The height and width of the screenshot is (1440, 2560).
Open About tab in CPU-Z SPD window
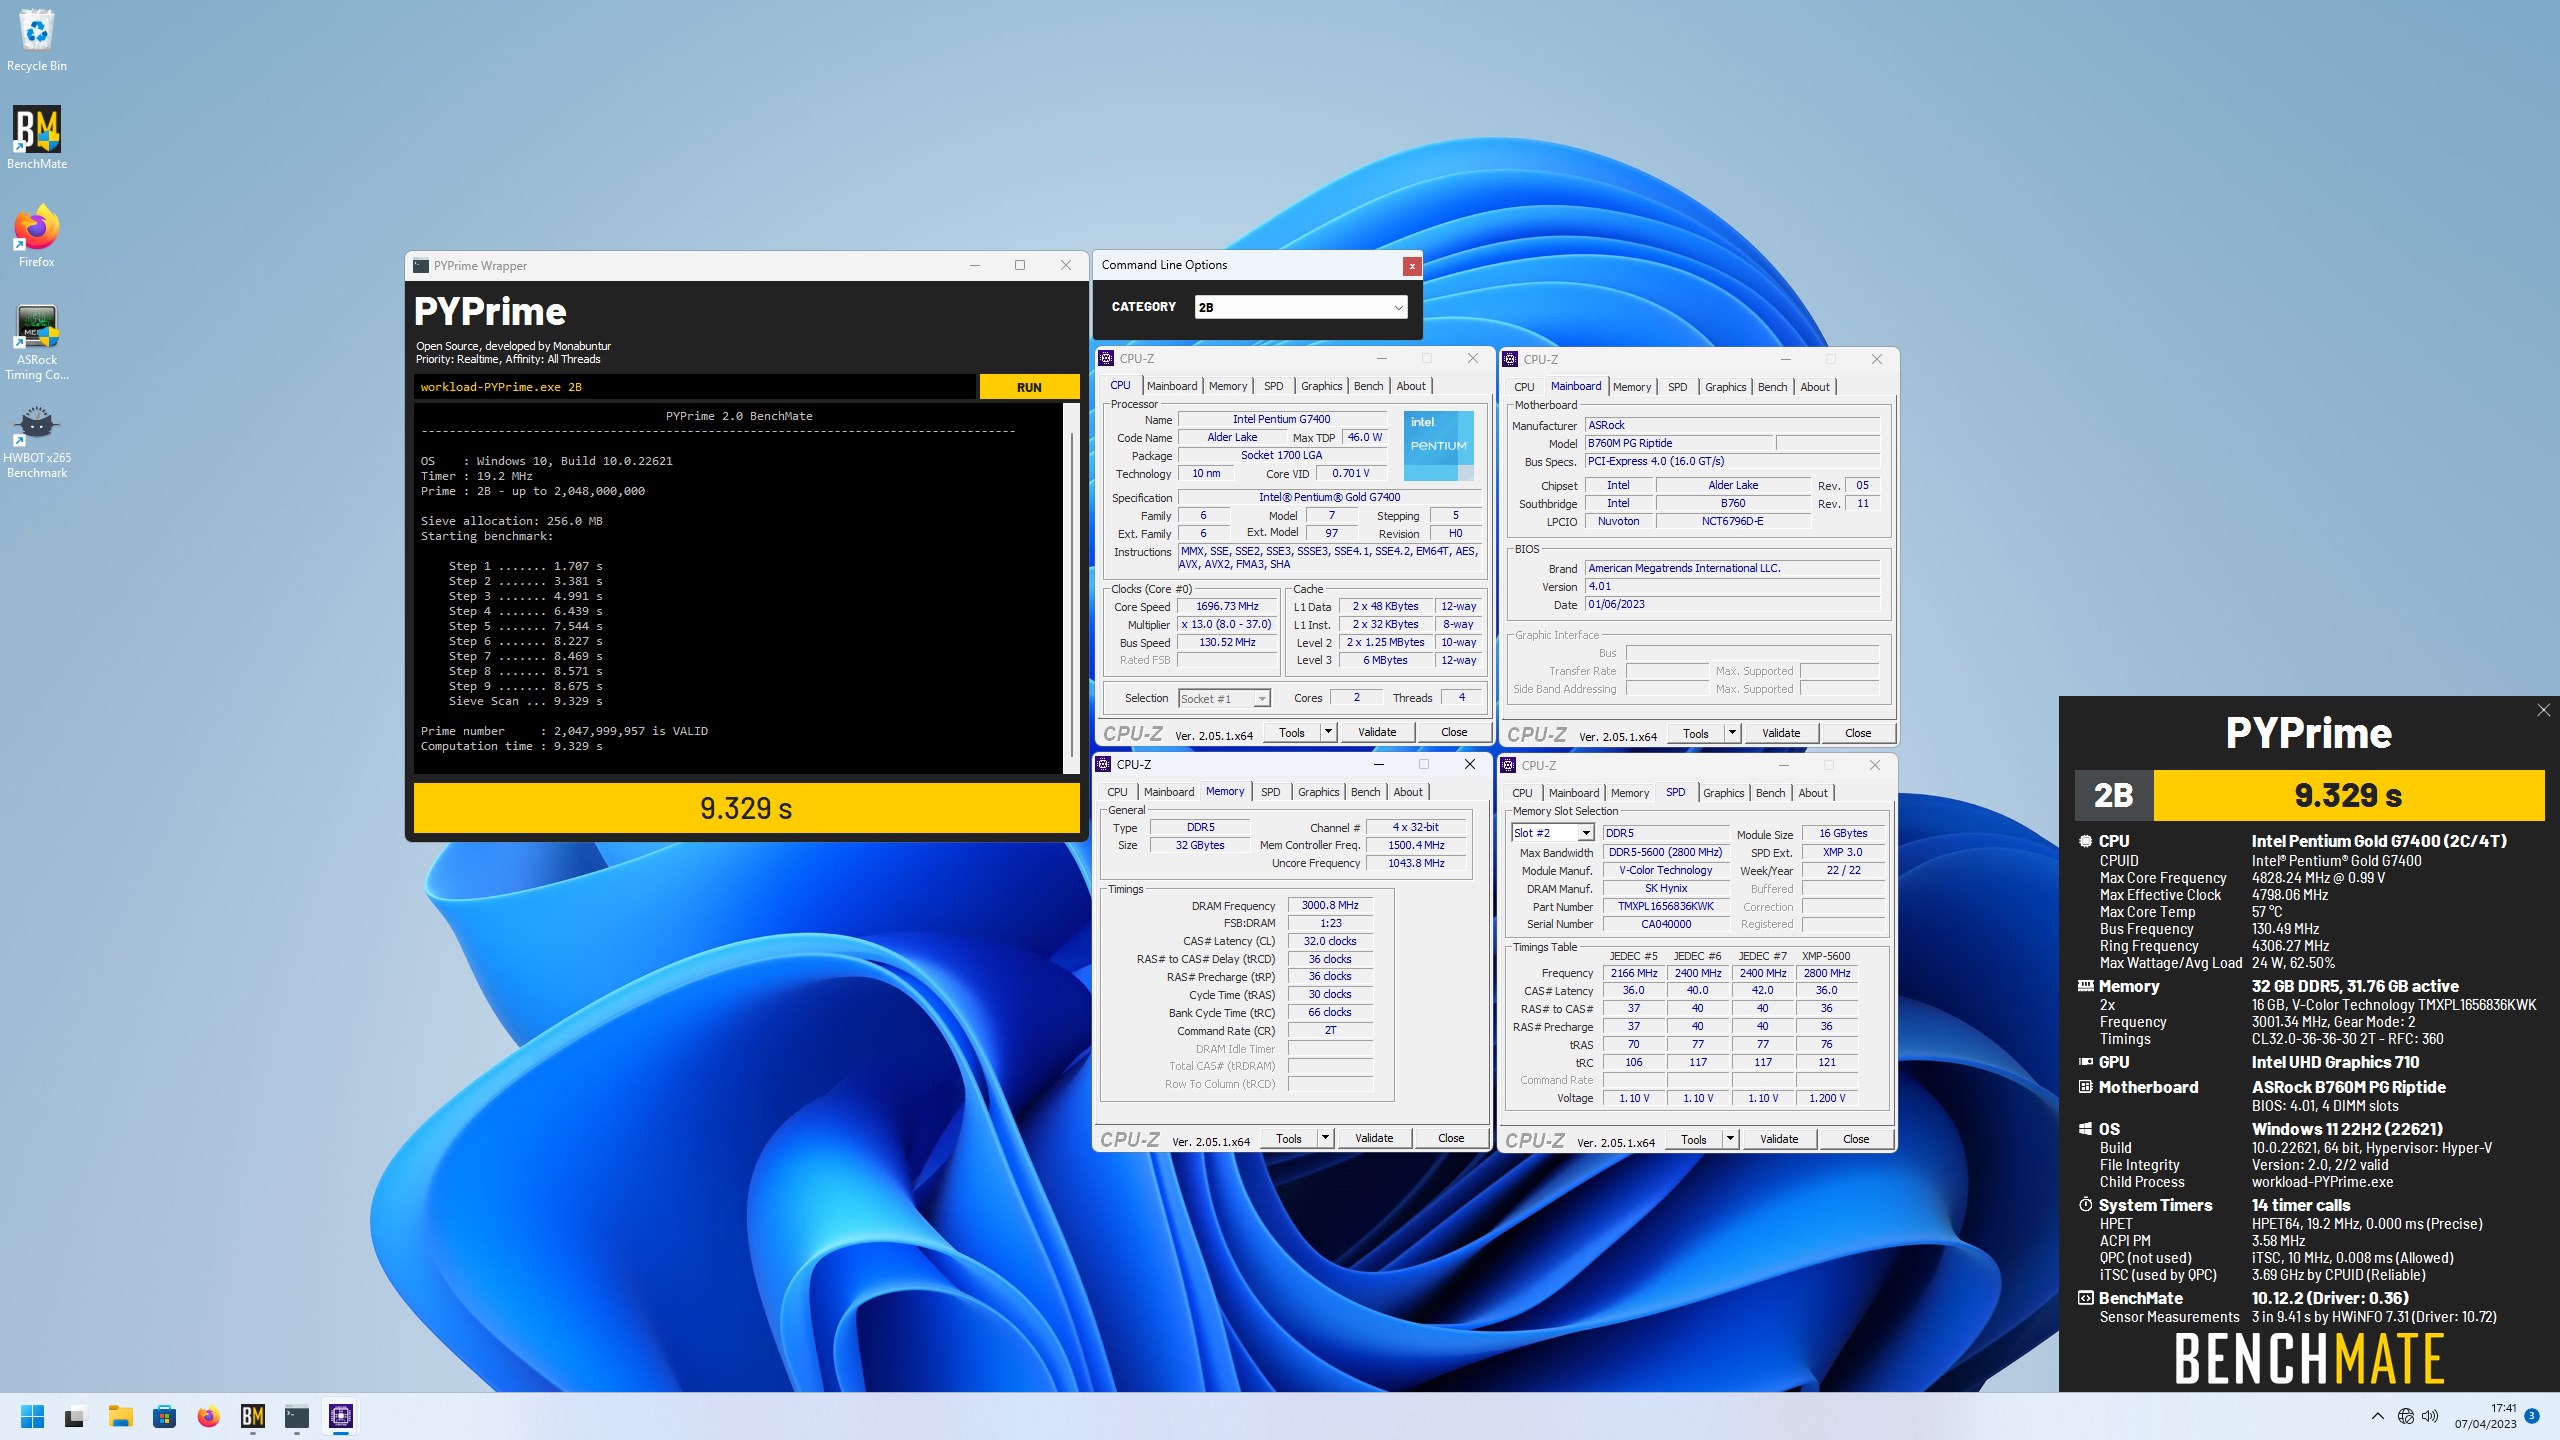click(1812, 793)
